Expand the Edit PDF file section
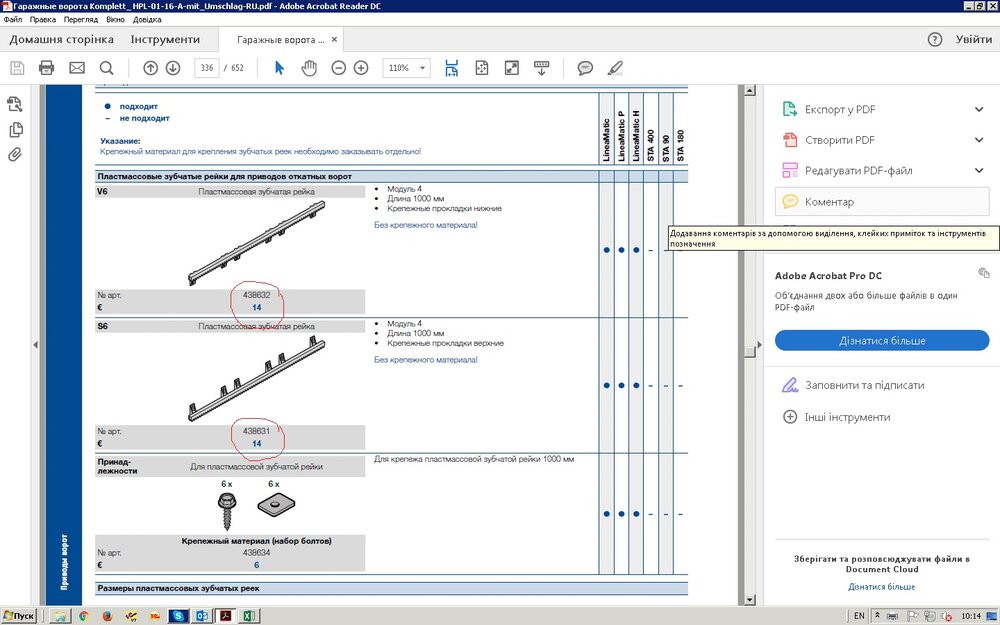 pyautogui.click(x=978, y=171)
